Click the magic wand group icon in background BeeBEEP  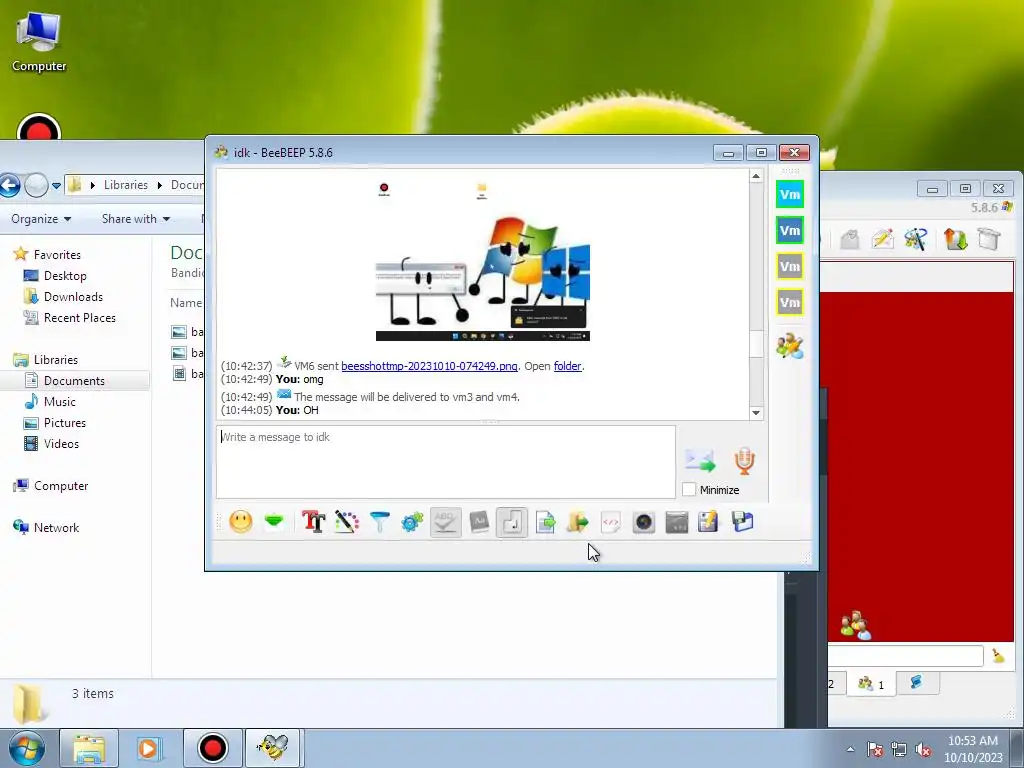(x=916, y=239)
